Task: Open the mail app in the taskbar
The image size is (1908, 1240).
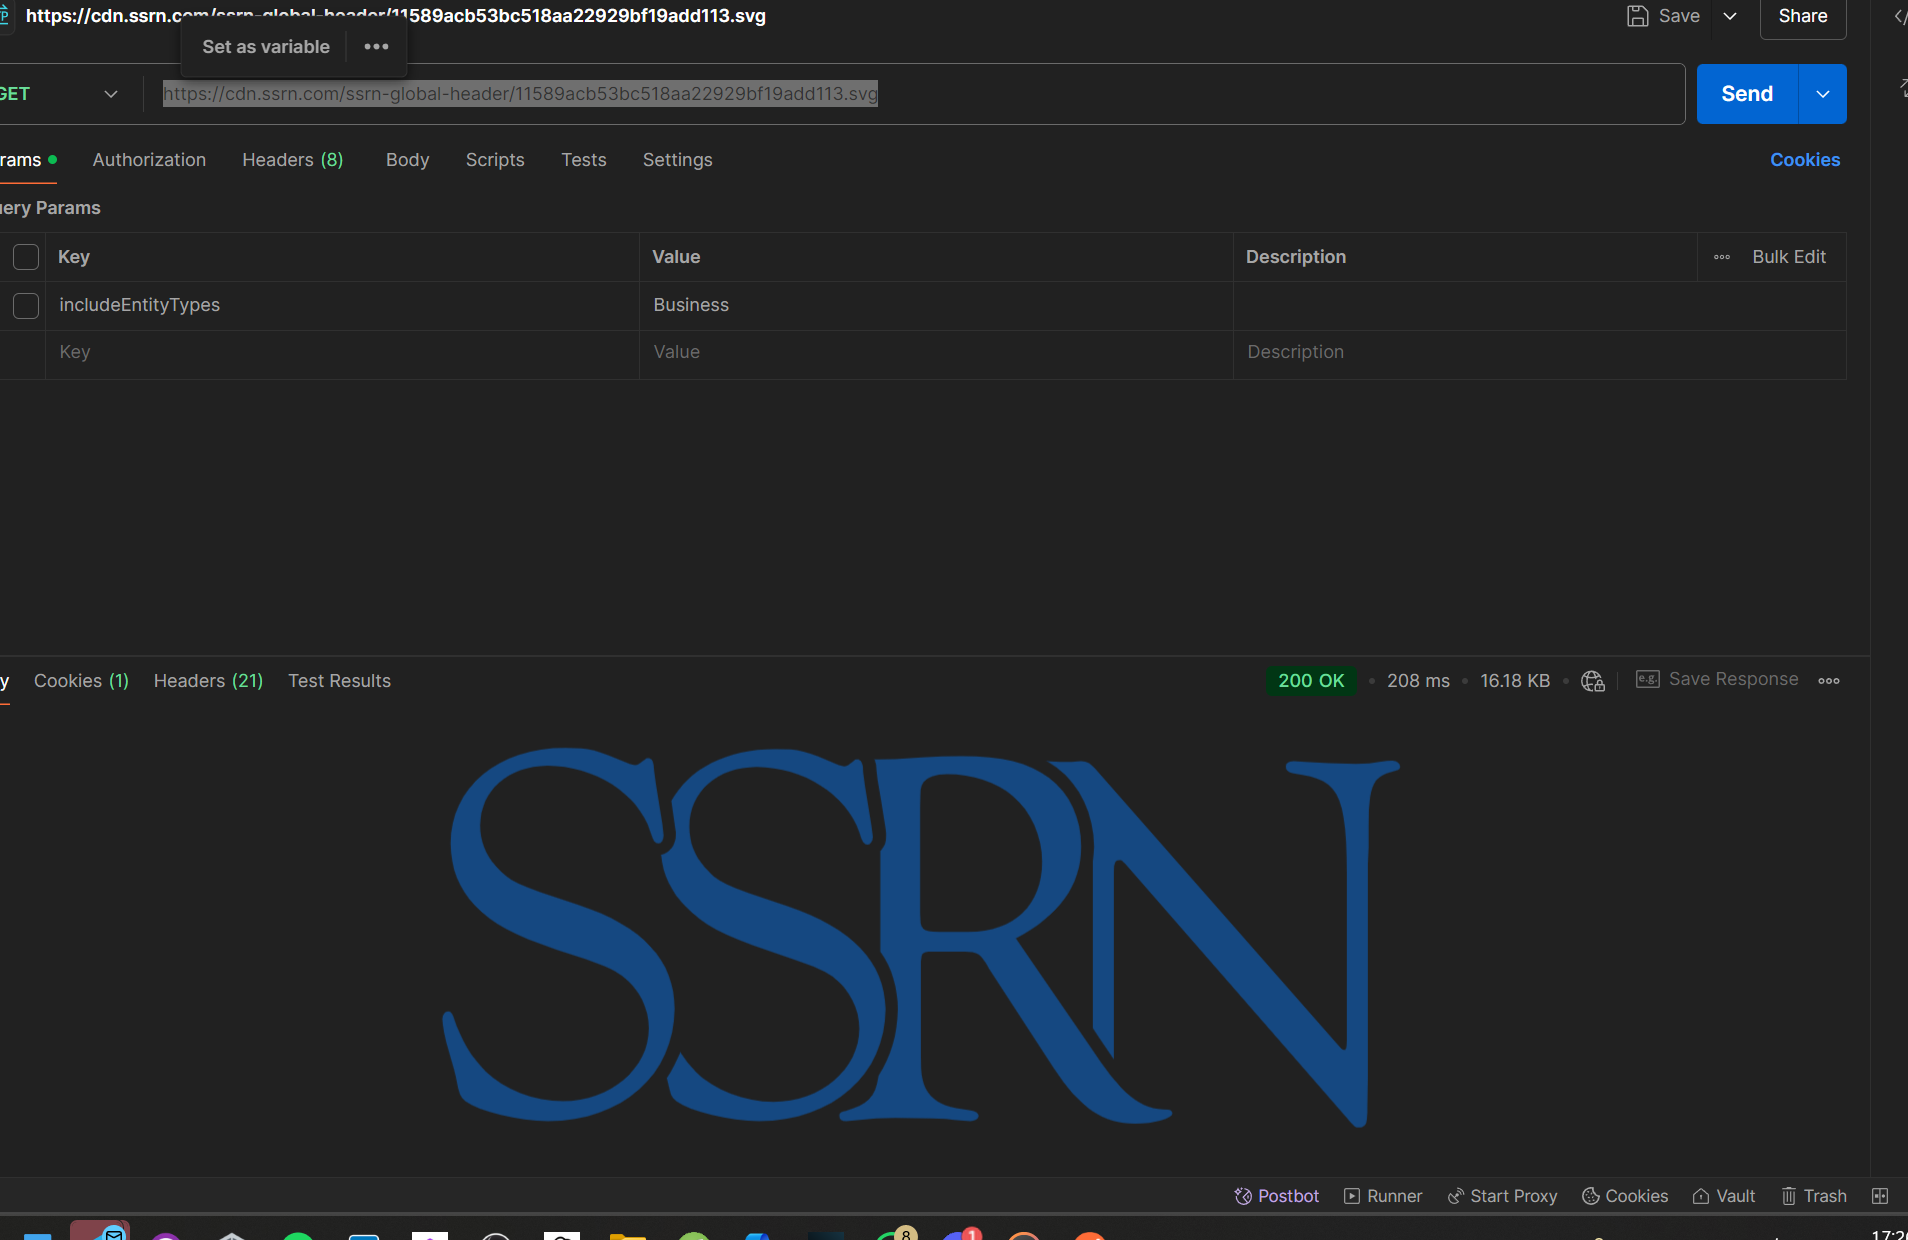Action: click(100, 1232)
